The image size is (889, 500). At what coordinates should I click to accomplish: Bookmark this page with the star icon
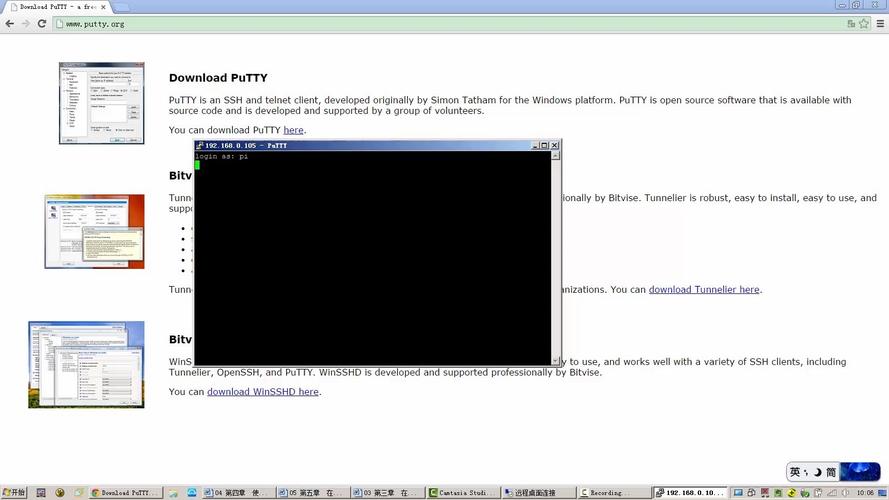(x=863, y=24)
